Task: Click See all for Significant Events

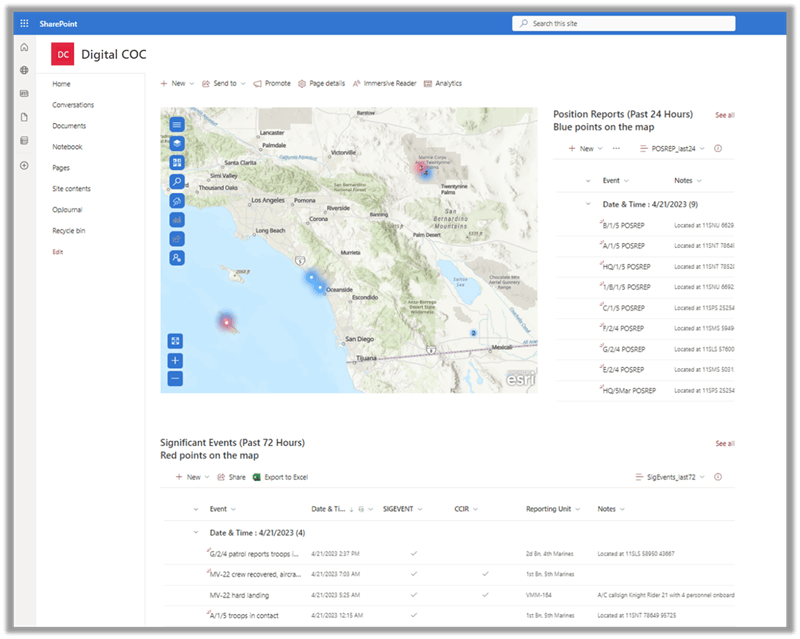Action: pos(724,444)
